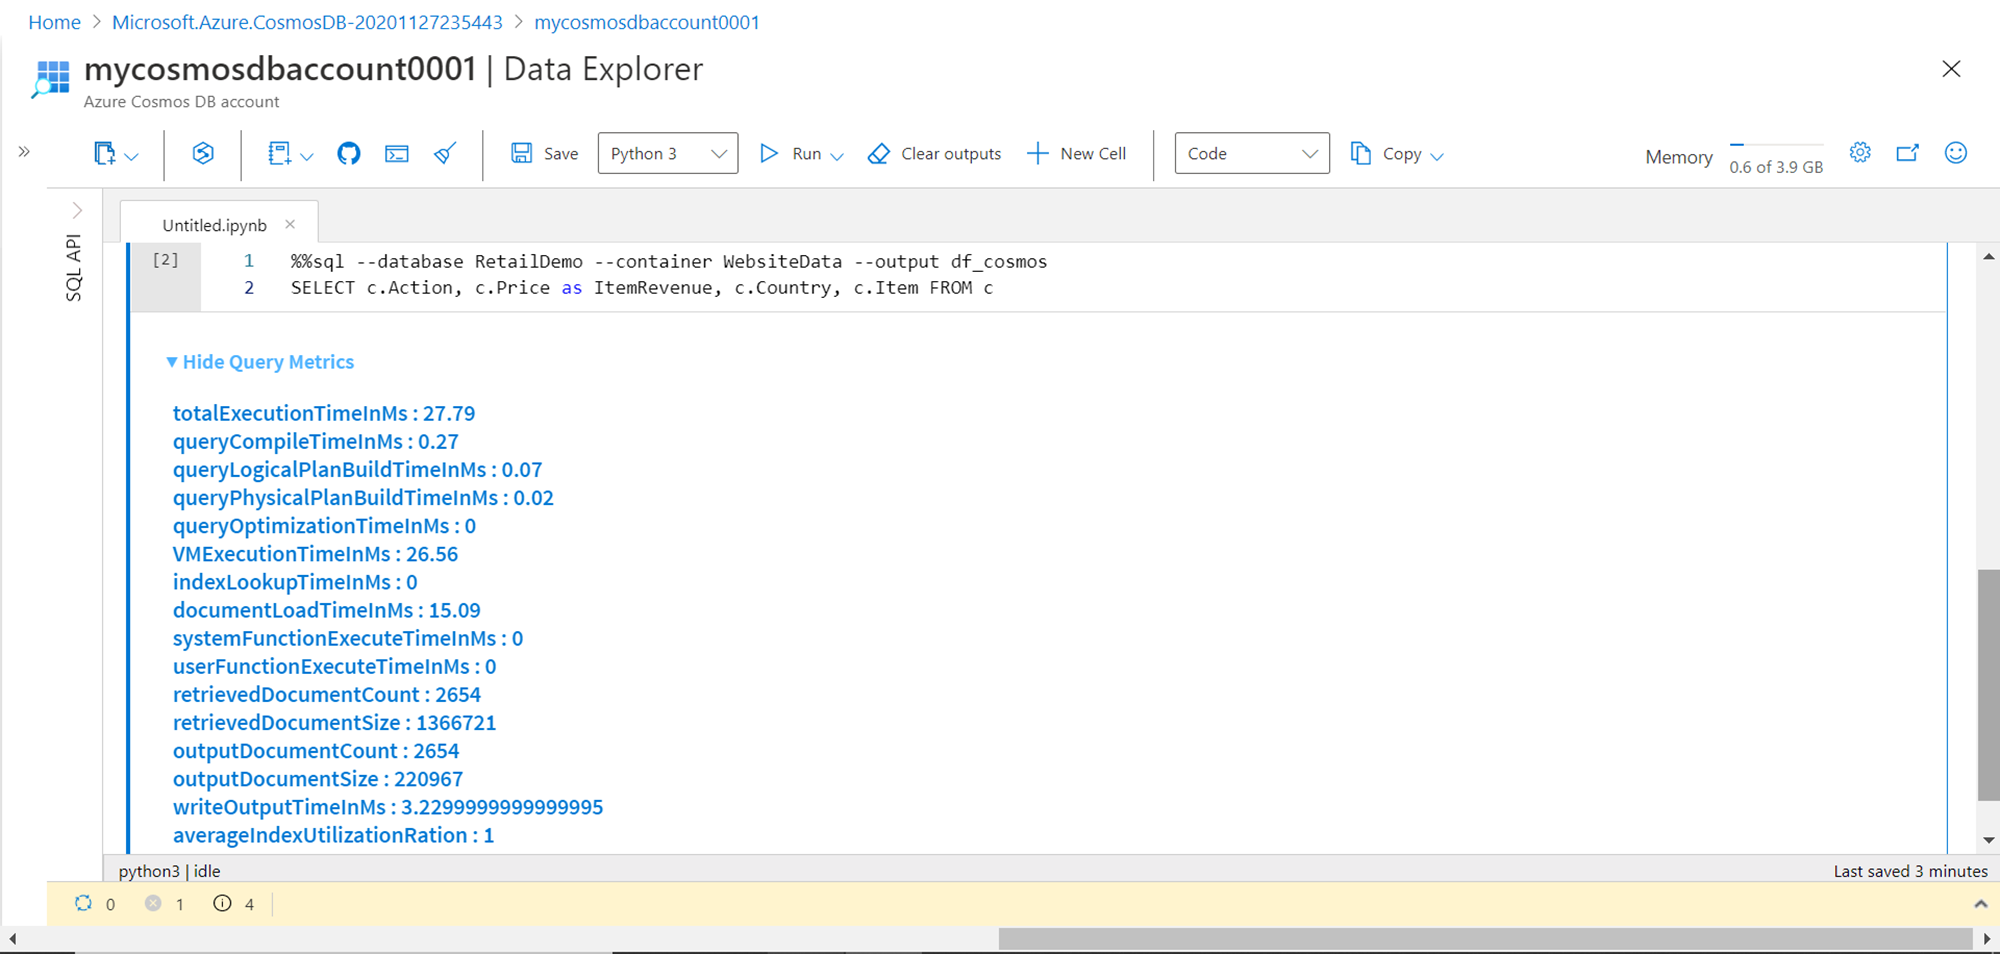Click the GitHub icon in the toolbar
Viewport: 2000px width, 954px height.
348,153
